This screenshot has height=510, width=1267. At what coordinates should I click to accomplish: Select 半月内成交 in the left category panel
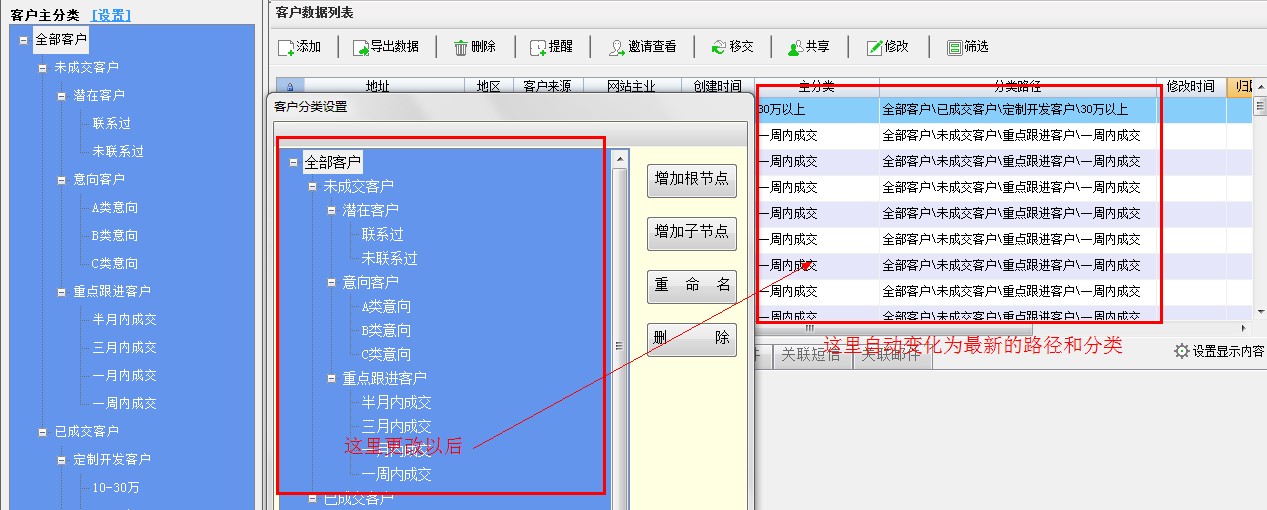[125, 320]
